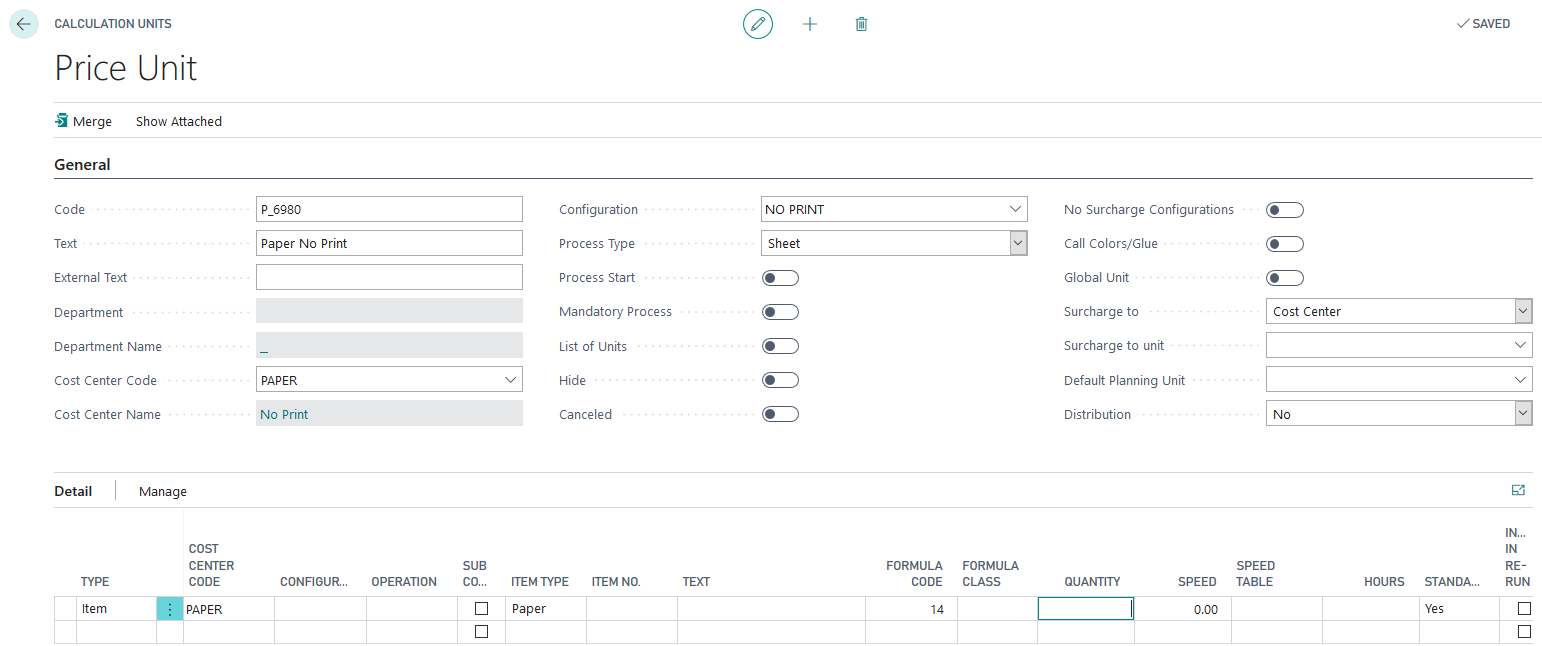
Task: Click the Formula Code cell showing 14
Action: point(911,609)
